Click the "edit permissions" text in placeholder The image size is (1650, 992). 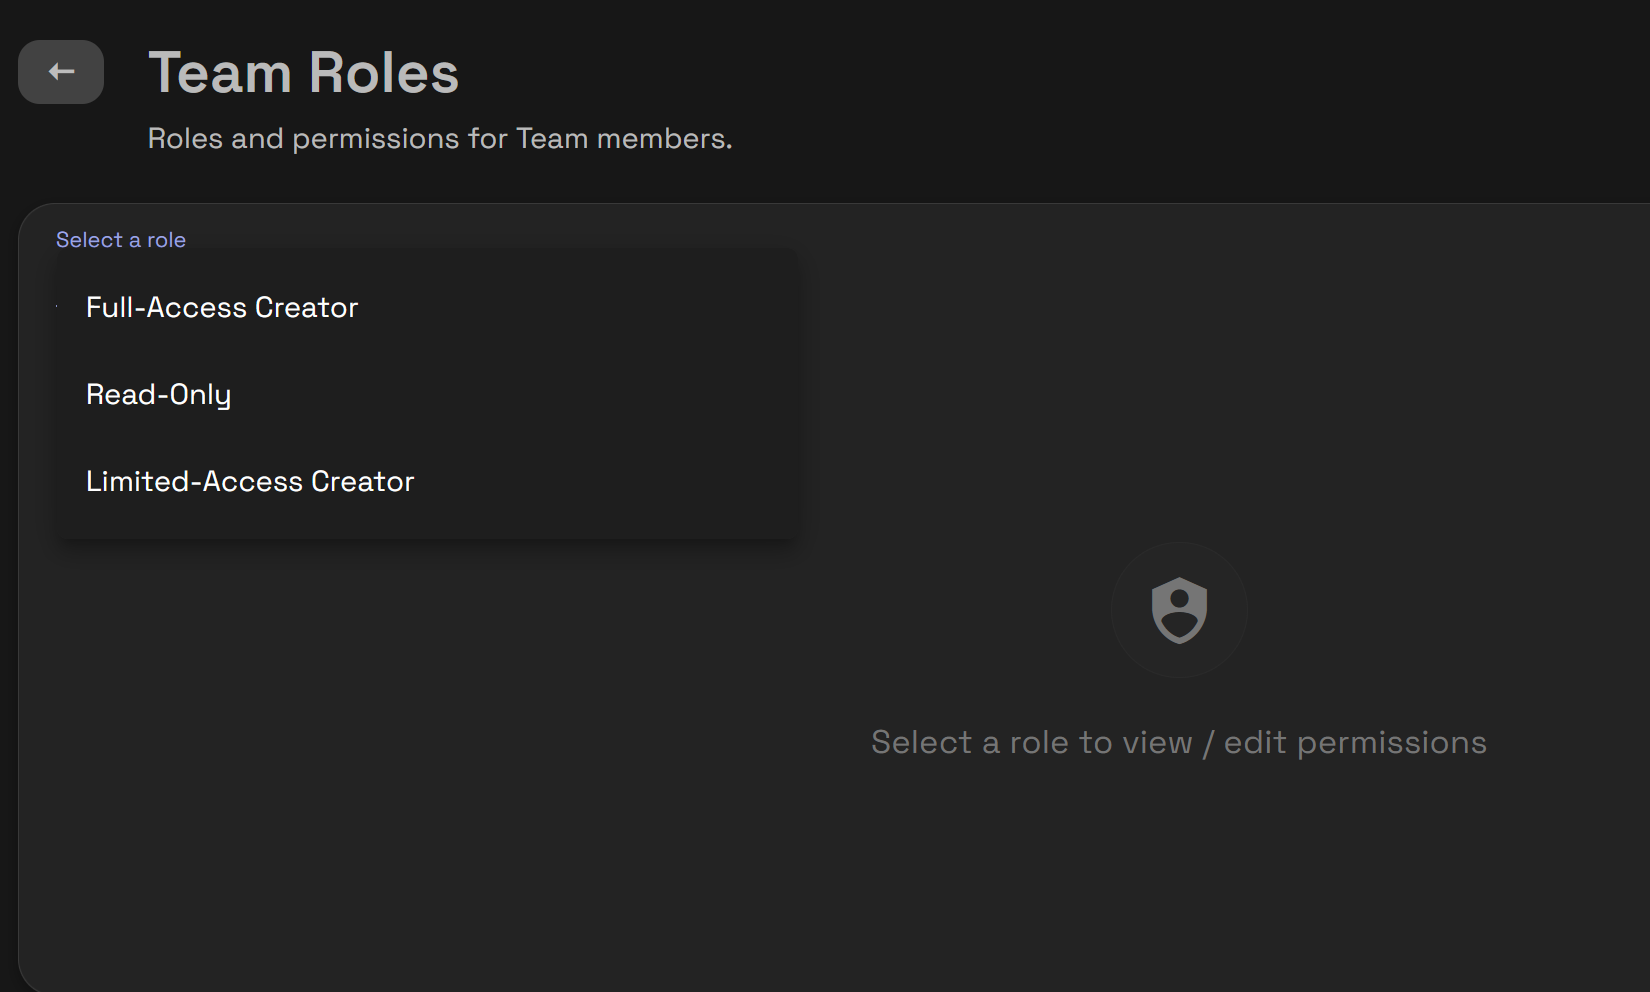[1355, 742]
